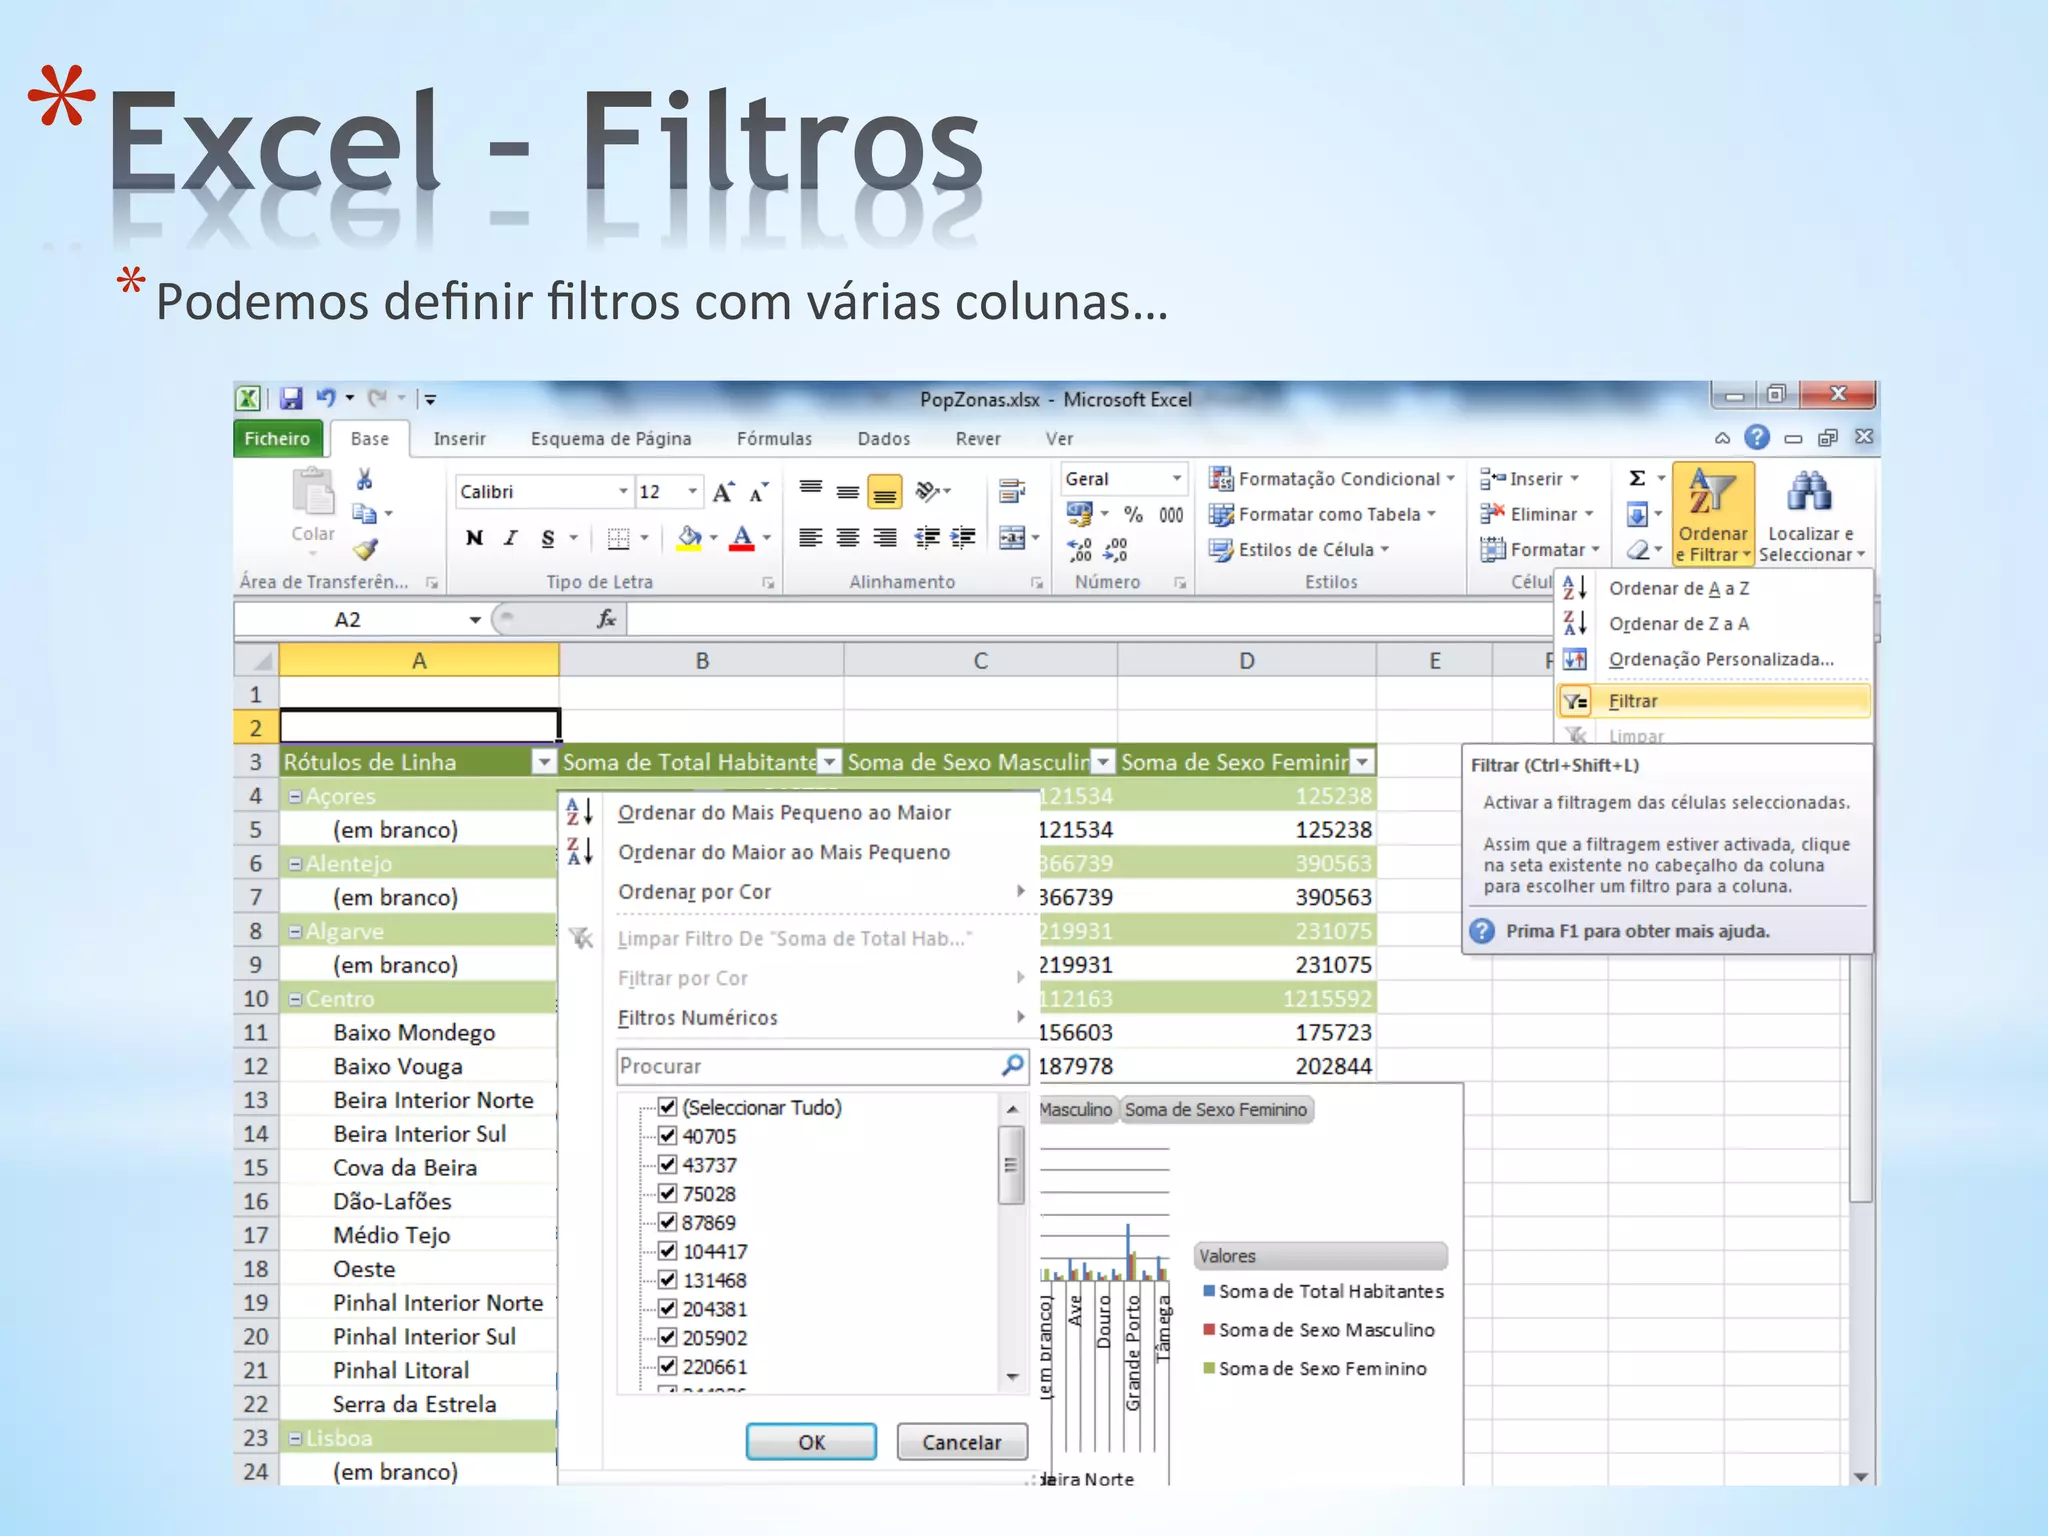The width and height of the screenshot is (2048, 1536).
Task: Toggle bold N formatting button
Action: (475, 538)
